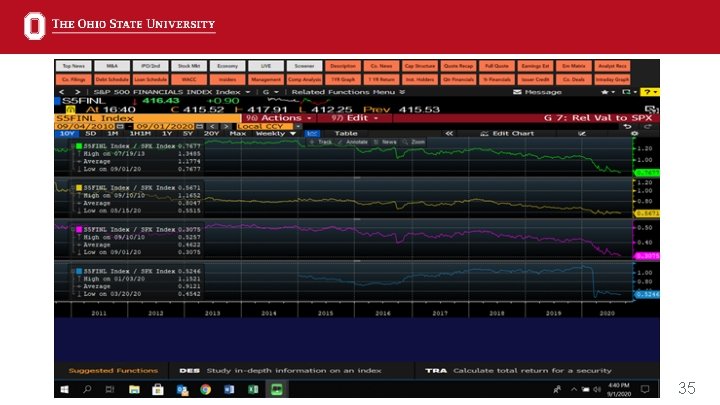The height and width of the screenshot is (405, 720).
Task: Open the end date calendar picker
Action: tap(200, 126)
